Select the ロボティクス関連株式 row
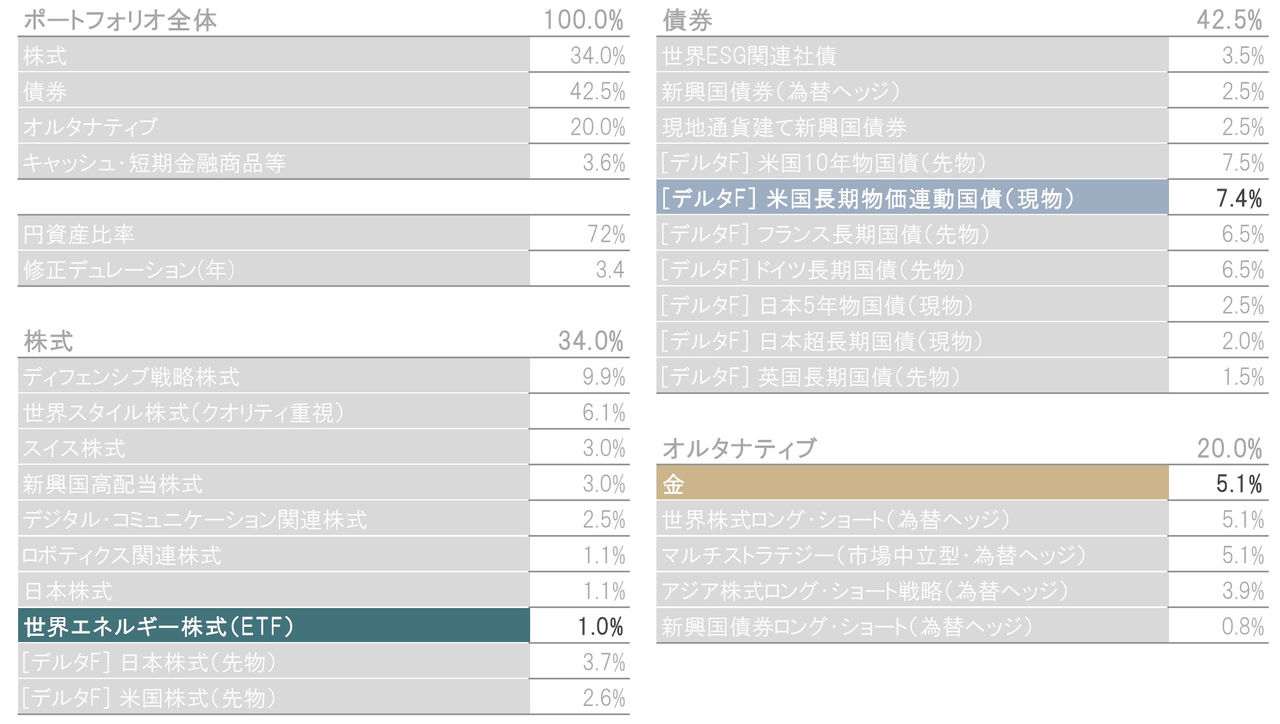This screenshot has width=1280, height=724. (324, 555)
